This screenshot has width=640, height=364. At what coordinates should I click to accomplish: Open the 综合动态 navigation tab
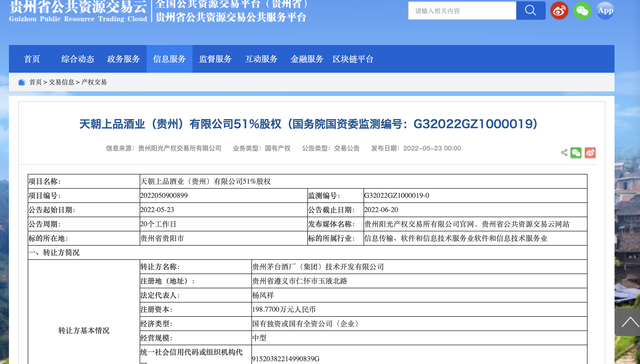point(78,59)
